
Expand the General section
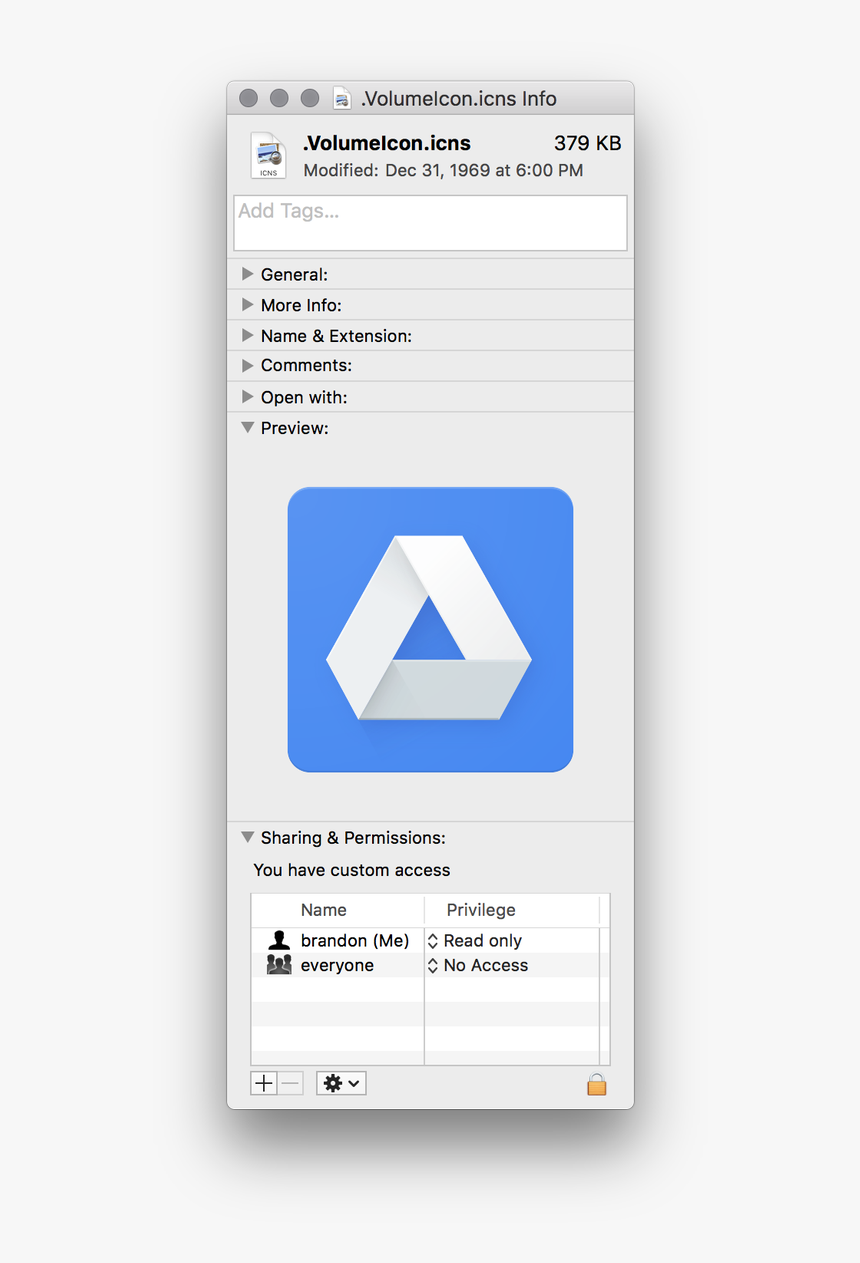[x=247, y=274]
